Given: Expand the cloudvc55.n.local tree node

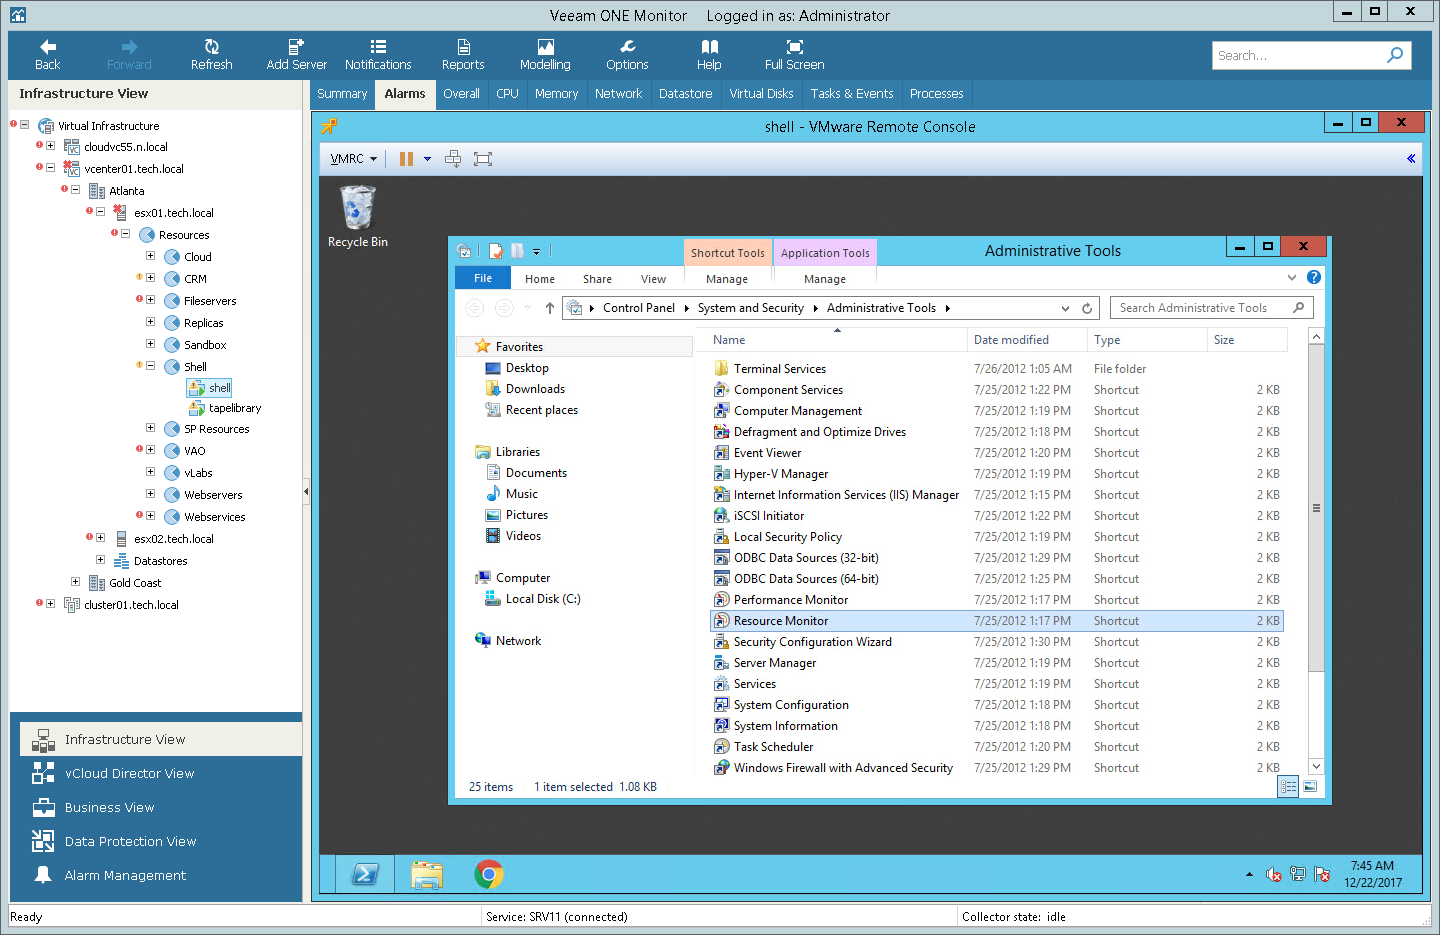Looking at the screenshot, I should tap(50, 146).
